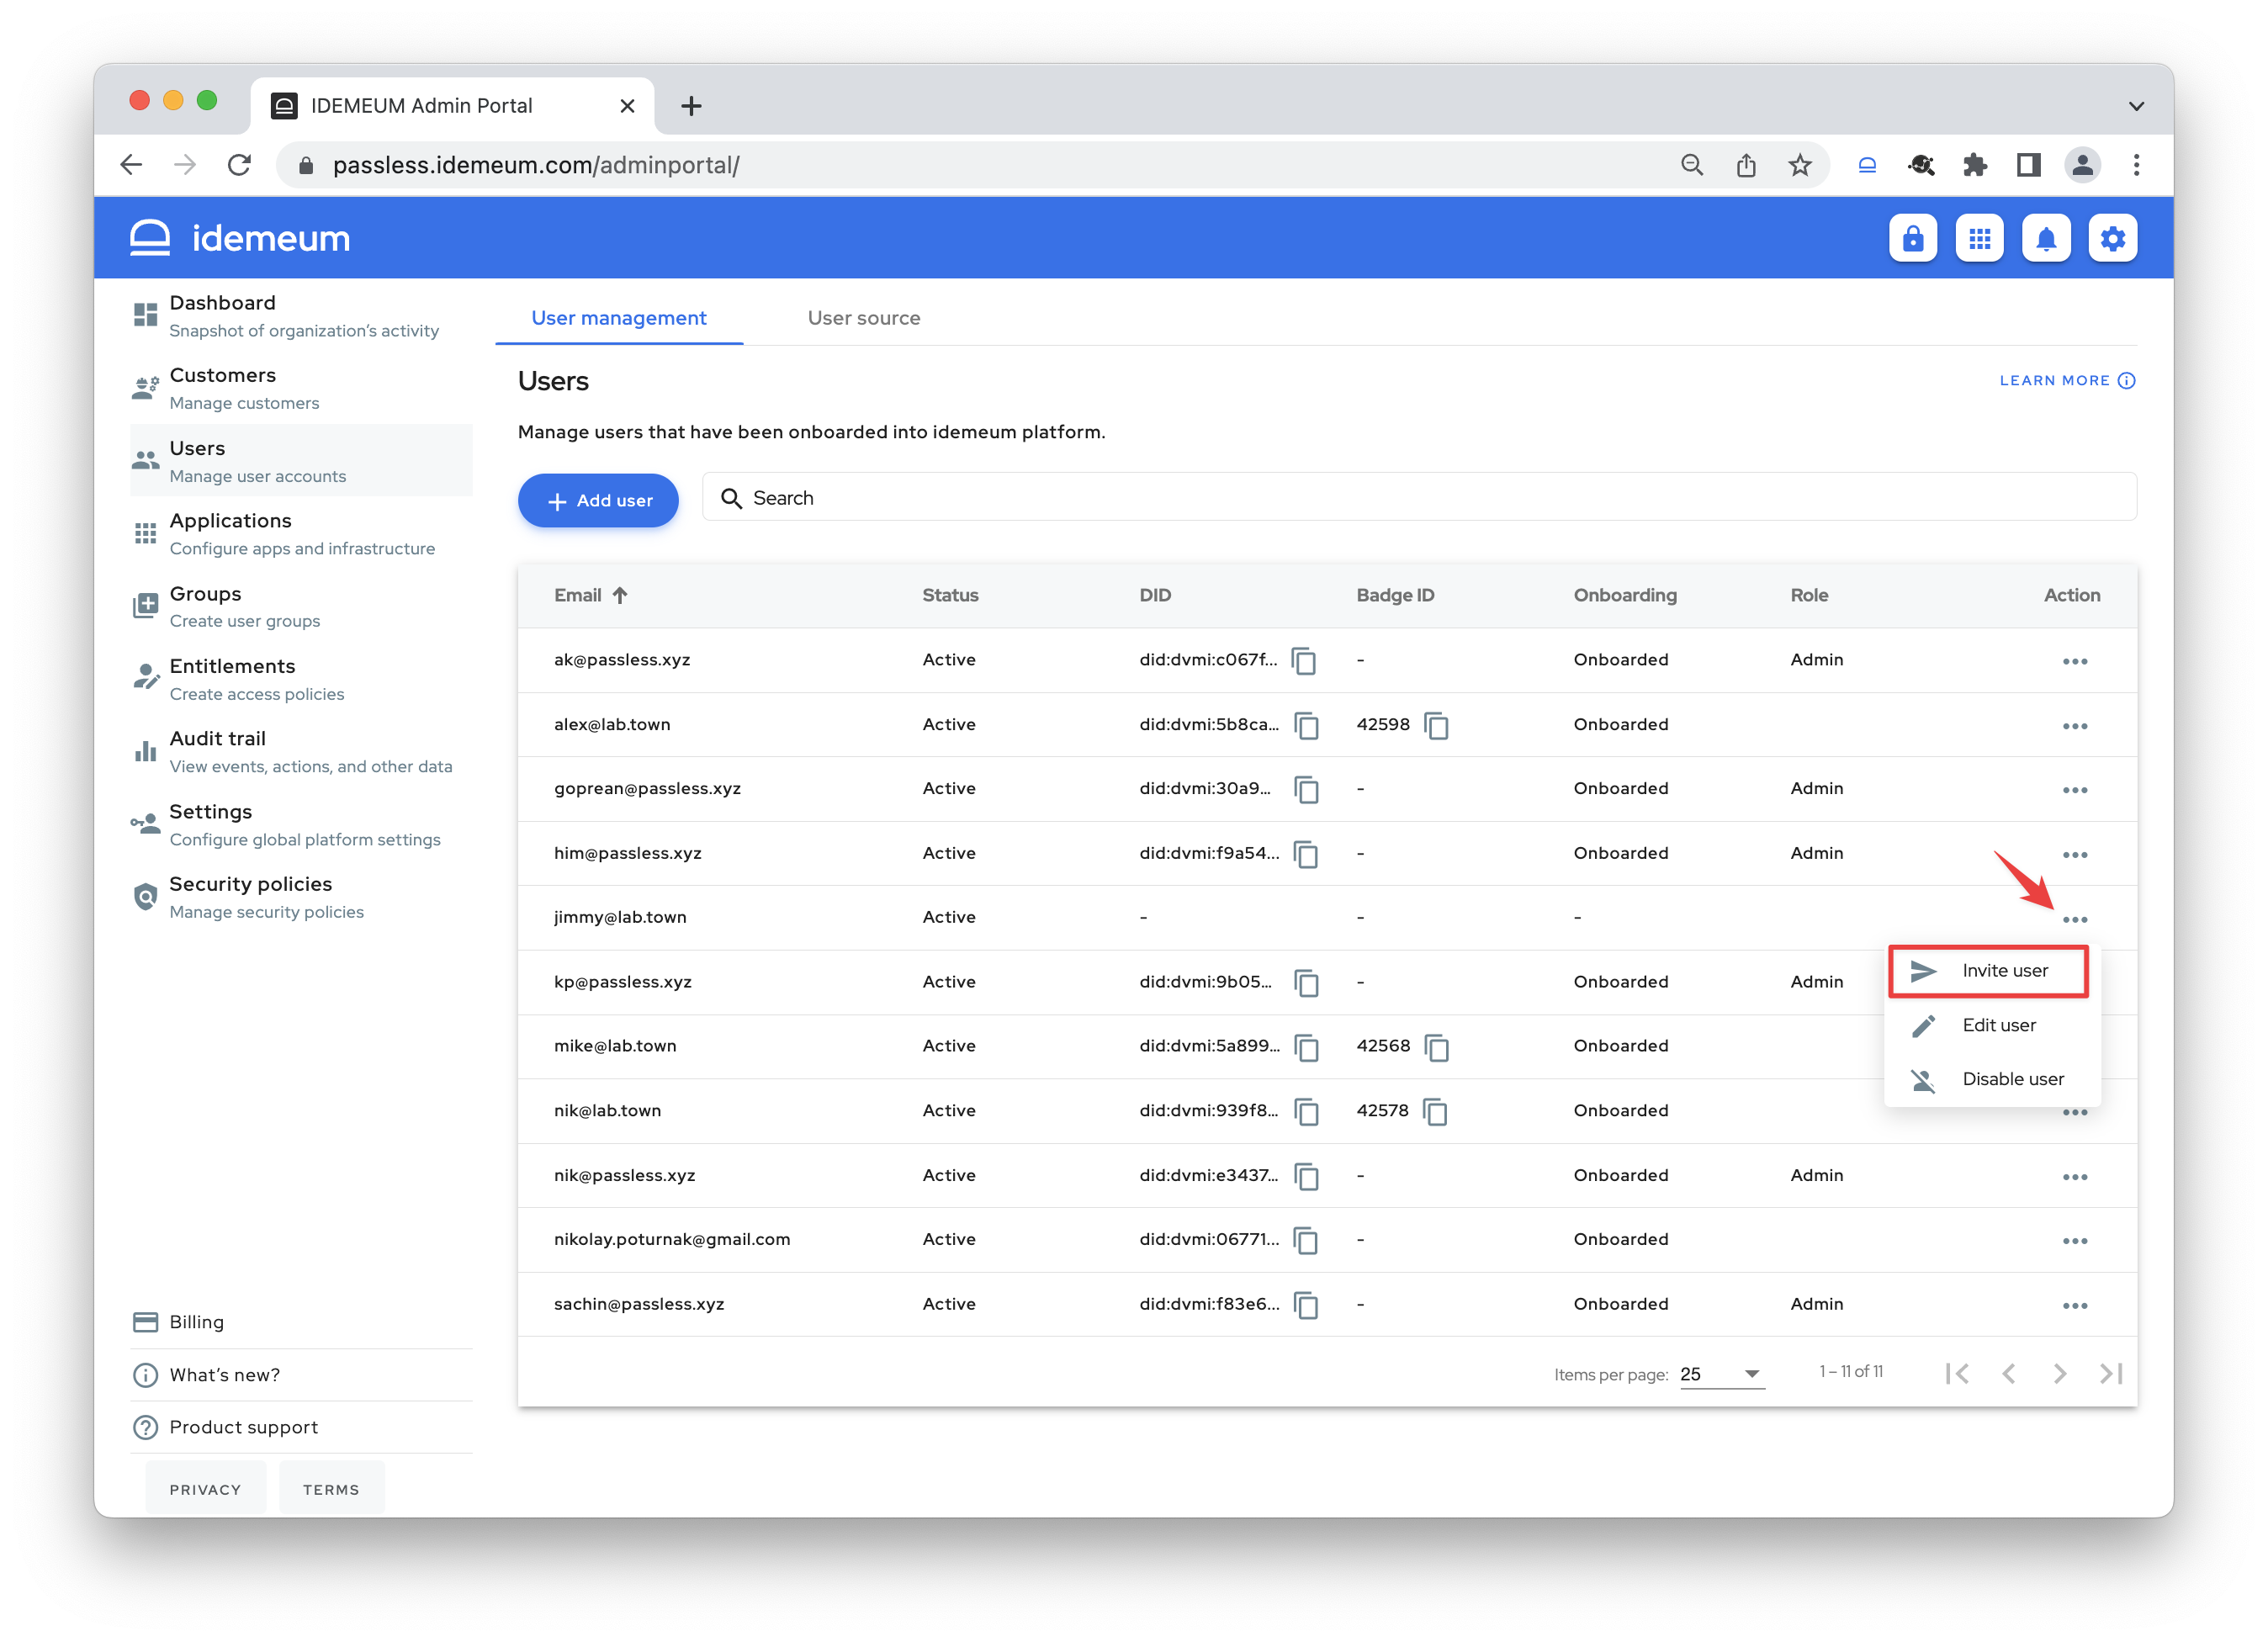Copy DID for him@passless.xyz
The image size is (2268, 1642).
click(x=1306, y=854)
